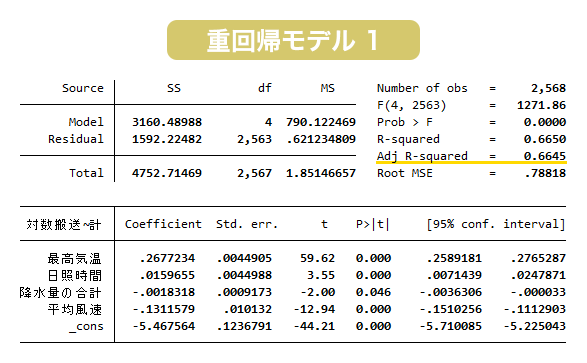The width and height of the screenshot is (587, 363).
Task: Select the 平均風速 t value -12.94
Action: tap(314, 309)
